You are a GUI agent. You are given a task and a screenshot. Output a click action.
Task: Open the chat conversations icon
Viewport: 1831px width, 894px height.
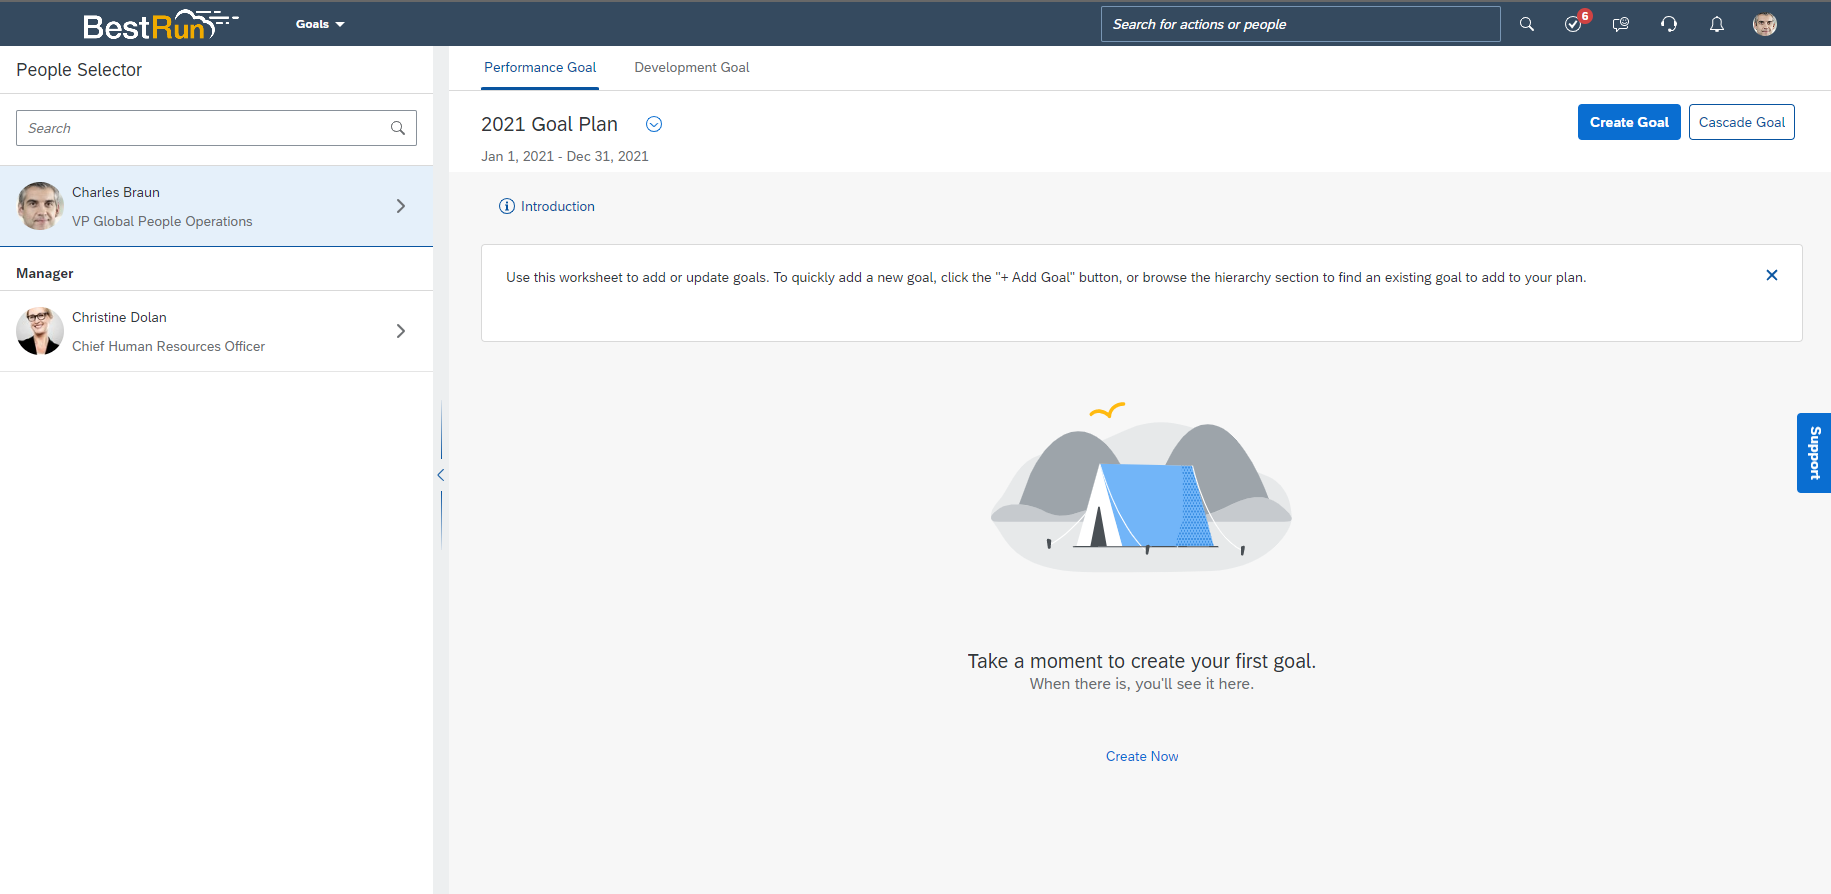coord(1621,24)
